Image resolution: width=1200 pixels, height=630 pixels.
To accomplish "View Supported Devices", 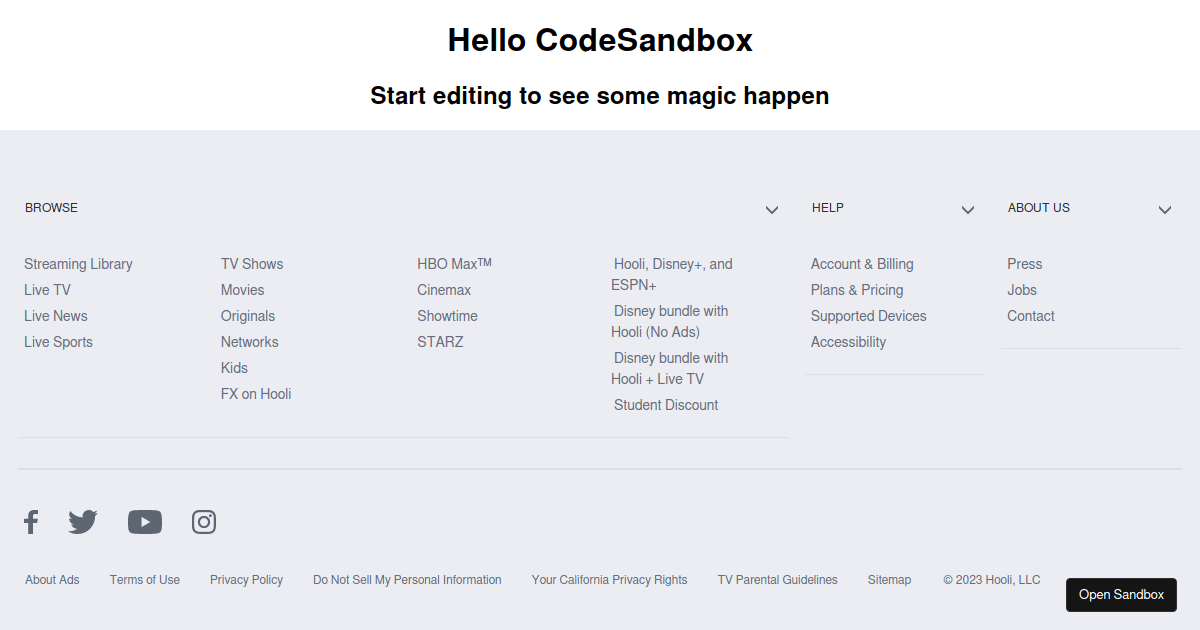I will point(868,315).
